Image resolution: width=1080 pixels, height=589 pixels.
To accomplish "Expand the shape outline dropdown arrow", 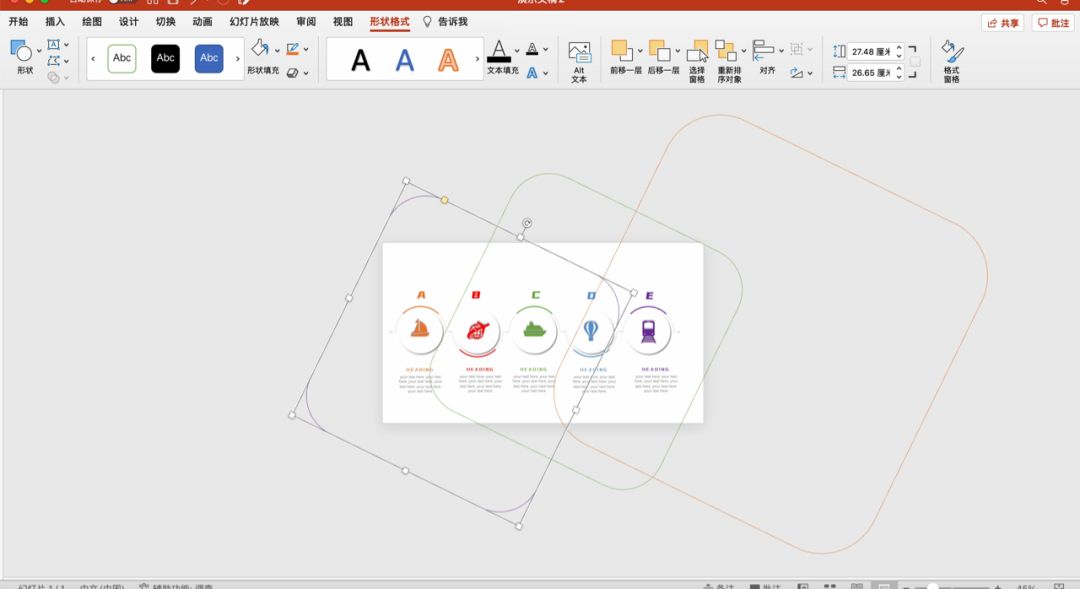I will click(306, 50).
